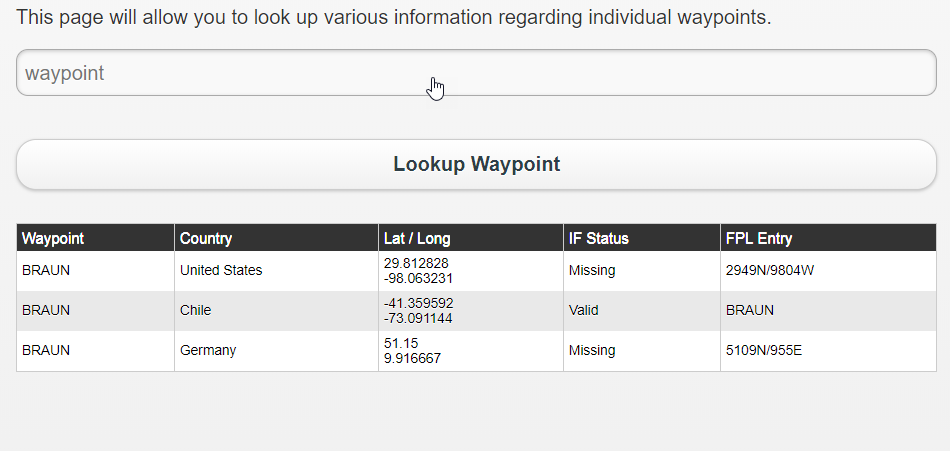The image size is (950, 451).
Task: Click the IF Status column header
Action: [x=599, y=238]
